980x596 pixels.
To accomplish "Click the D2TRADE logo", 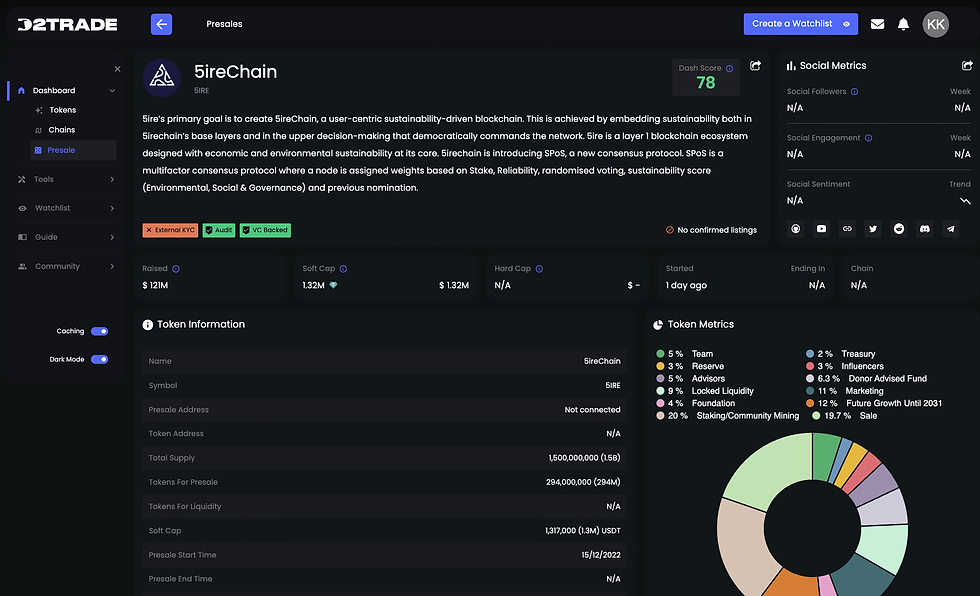I will point(68,24).
